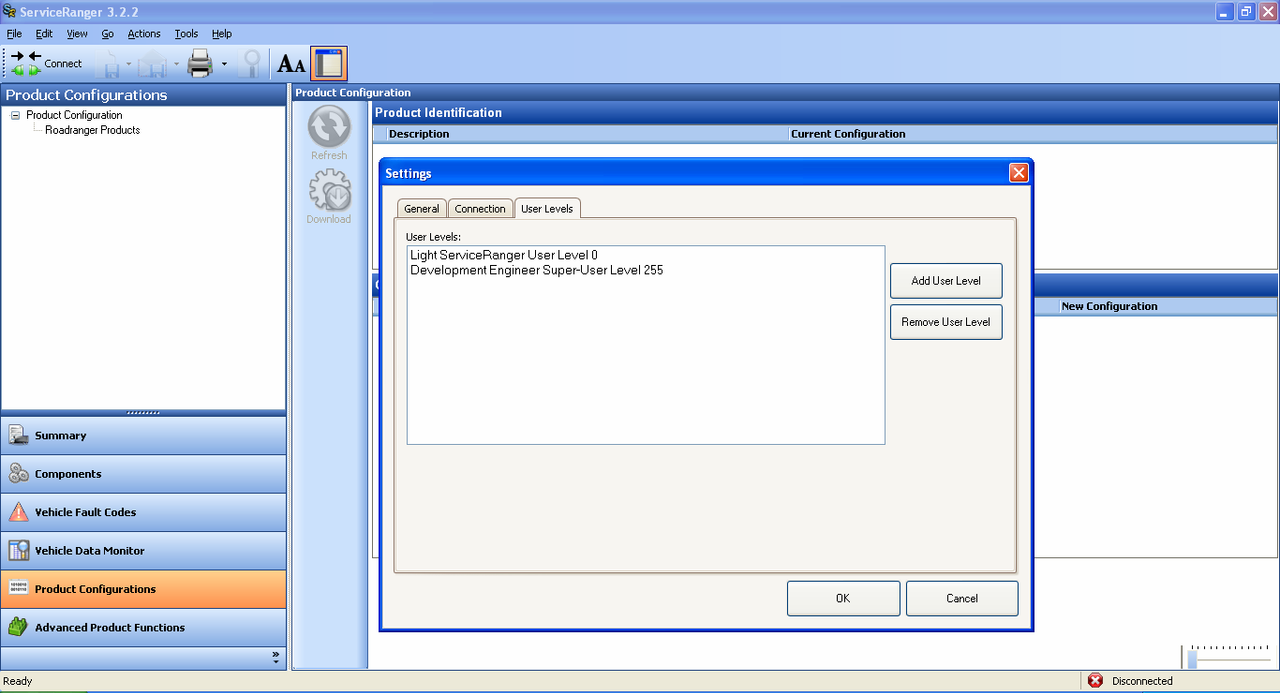Screen dimensions: 1280x693
Task: Open the Edit menu
Action: coord(44,33)
